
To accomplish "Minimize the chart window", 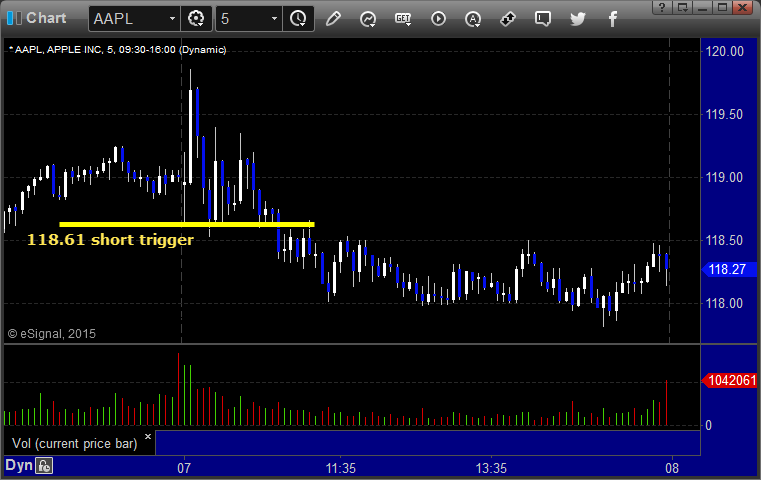I will (x=702, y=7).
